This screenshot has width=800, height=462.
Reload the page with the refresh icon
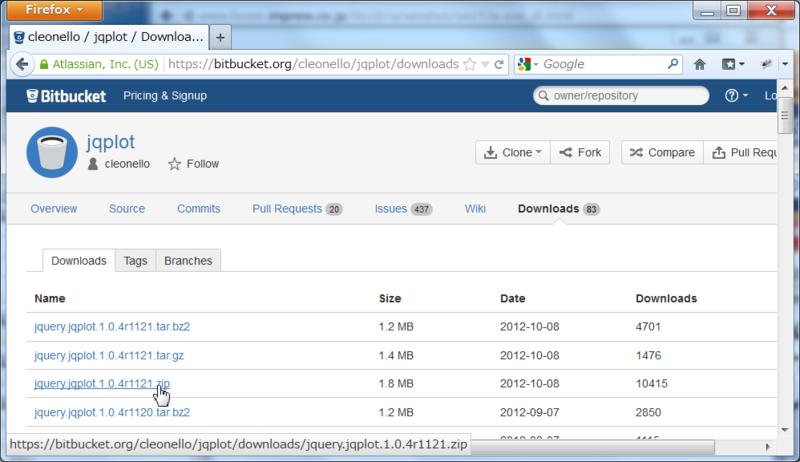[499, 64]
